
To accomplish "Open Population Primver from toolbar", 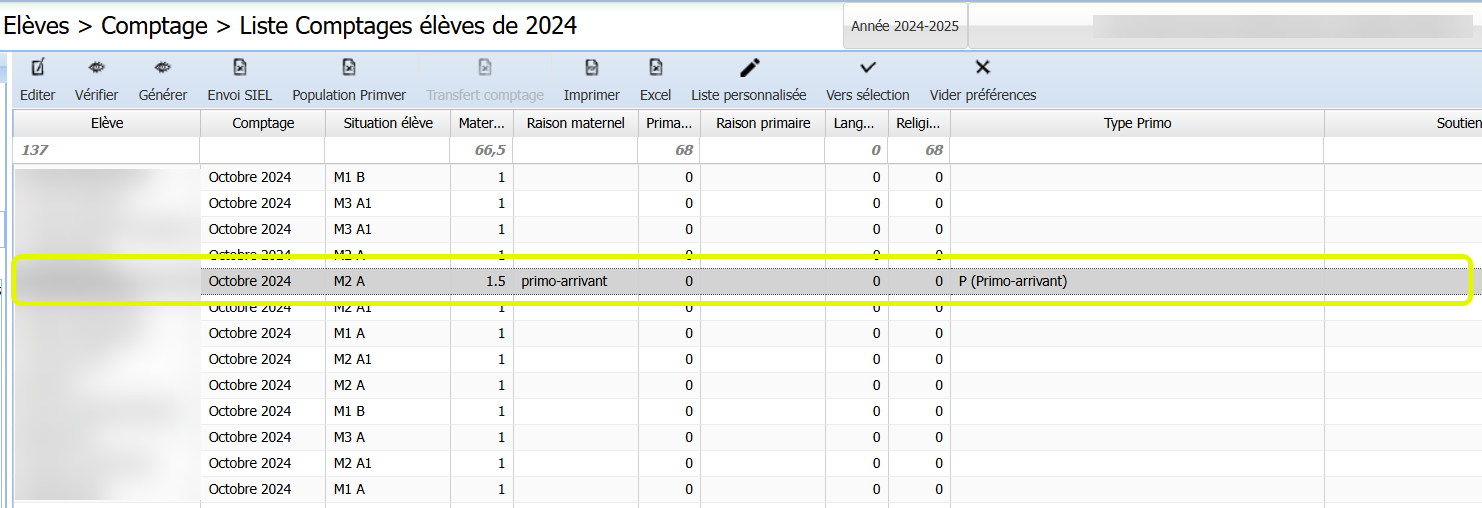I will (348, 68).
